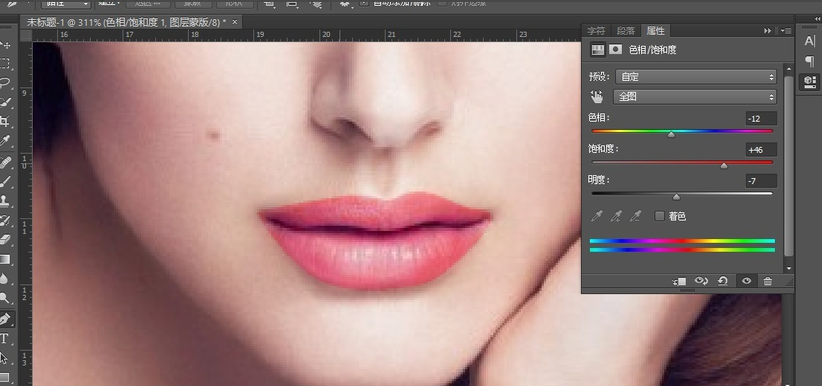This screenshot has width=822, height=386.
Task: Open the 全图 channel range dropdown
Action: pos(695,96)
